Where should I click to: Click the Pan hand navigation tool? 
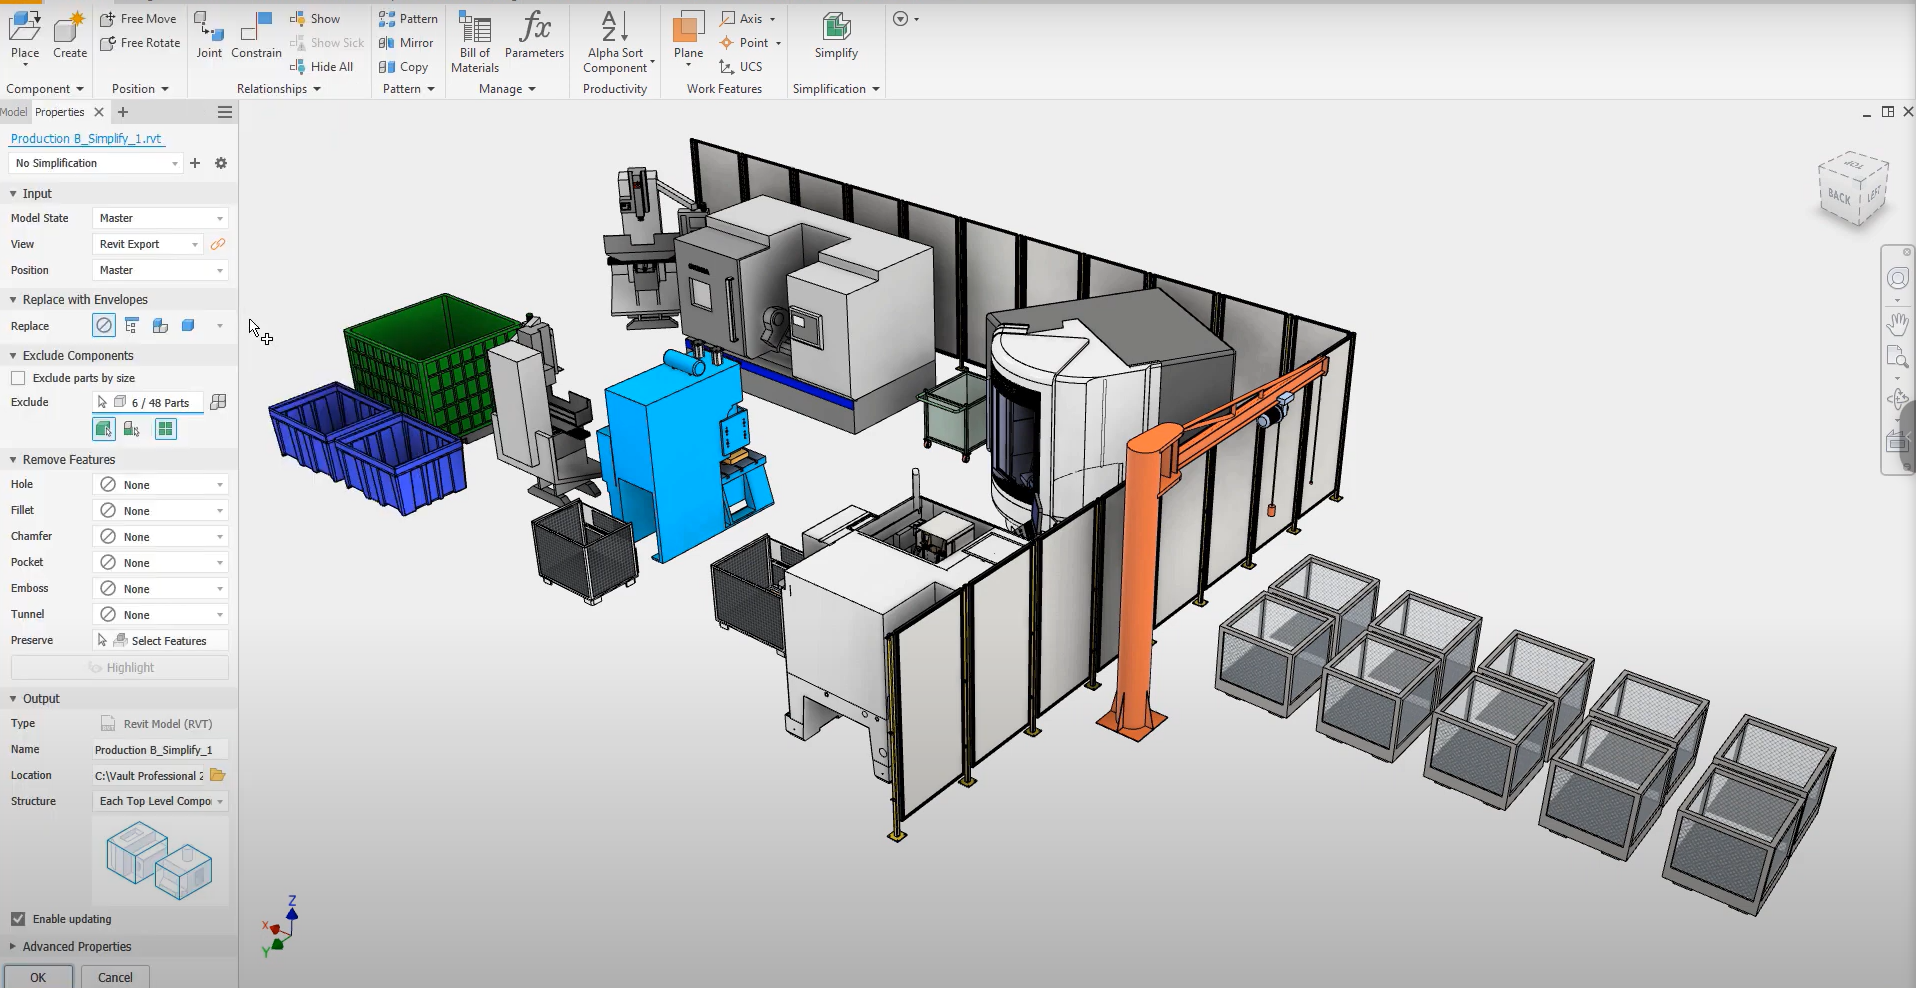pos(1897,324)
